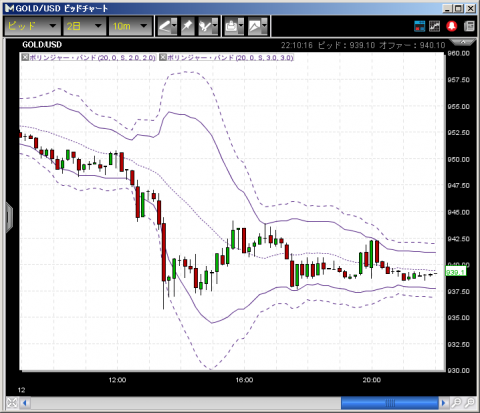Open the 2日 period dropdown
The height and width of the screenshot is (413, 480).
[x=84, y=26]
